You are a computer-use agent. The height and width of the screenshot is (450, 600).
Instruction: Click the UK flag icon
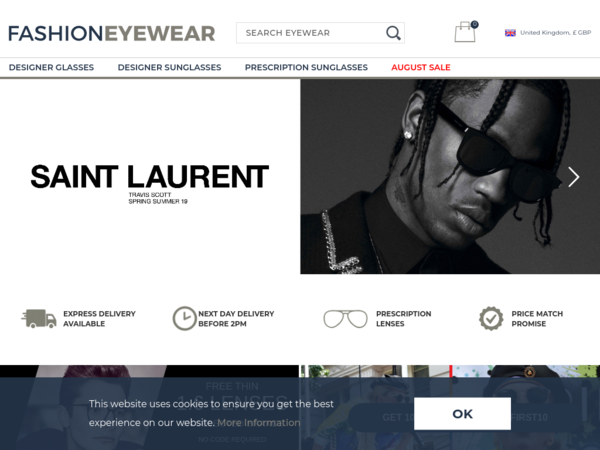[510, 33]
